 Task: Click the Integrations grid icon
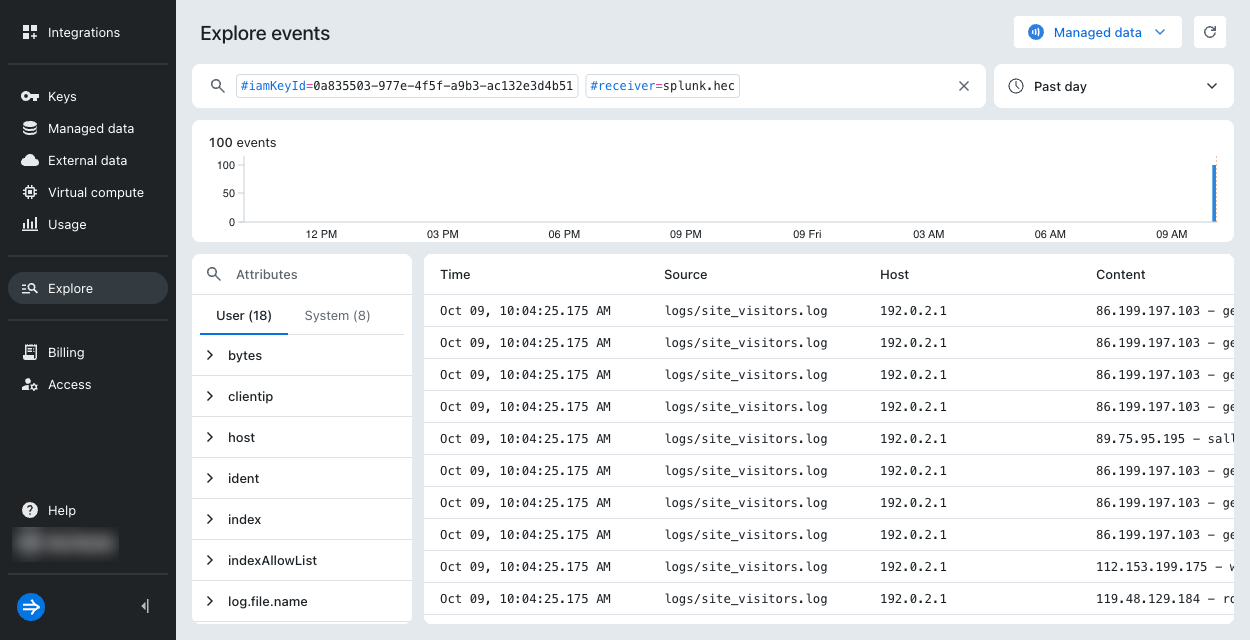tap(30, 32)
